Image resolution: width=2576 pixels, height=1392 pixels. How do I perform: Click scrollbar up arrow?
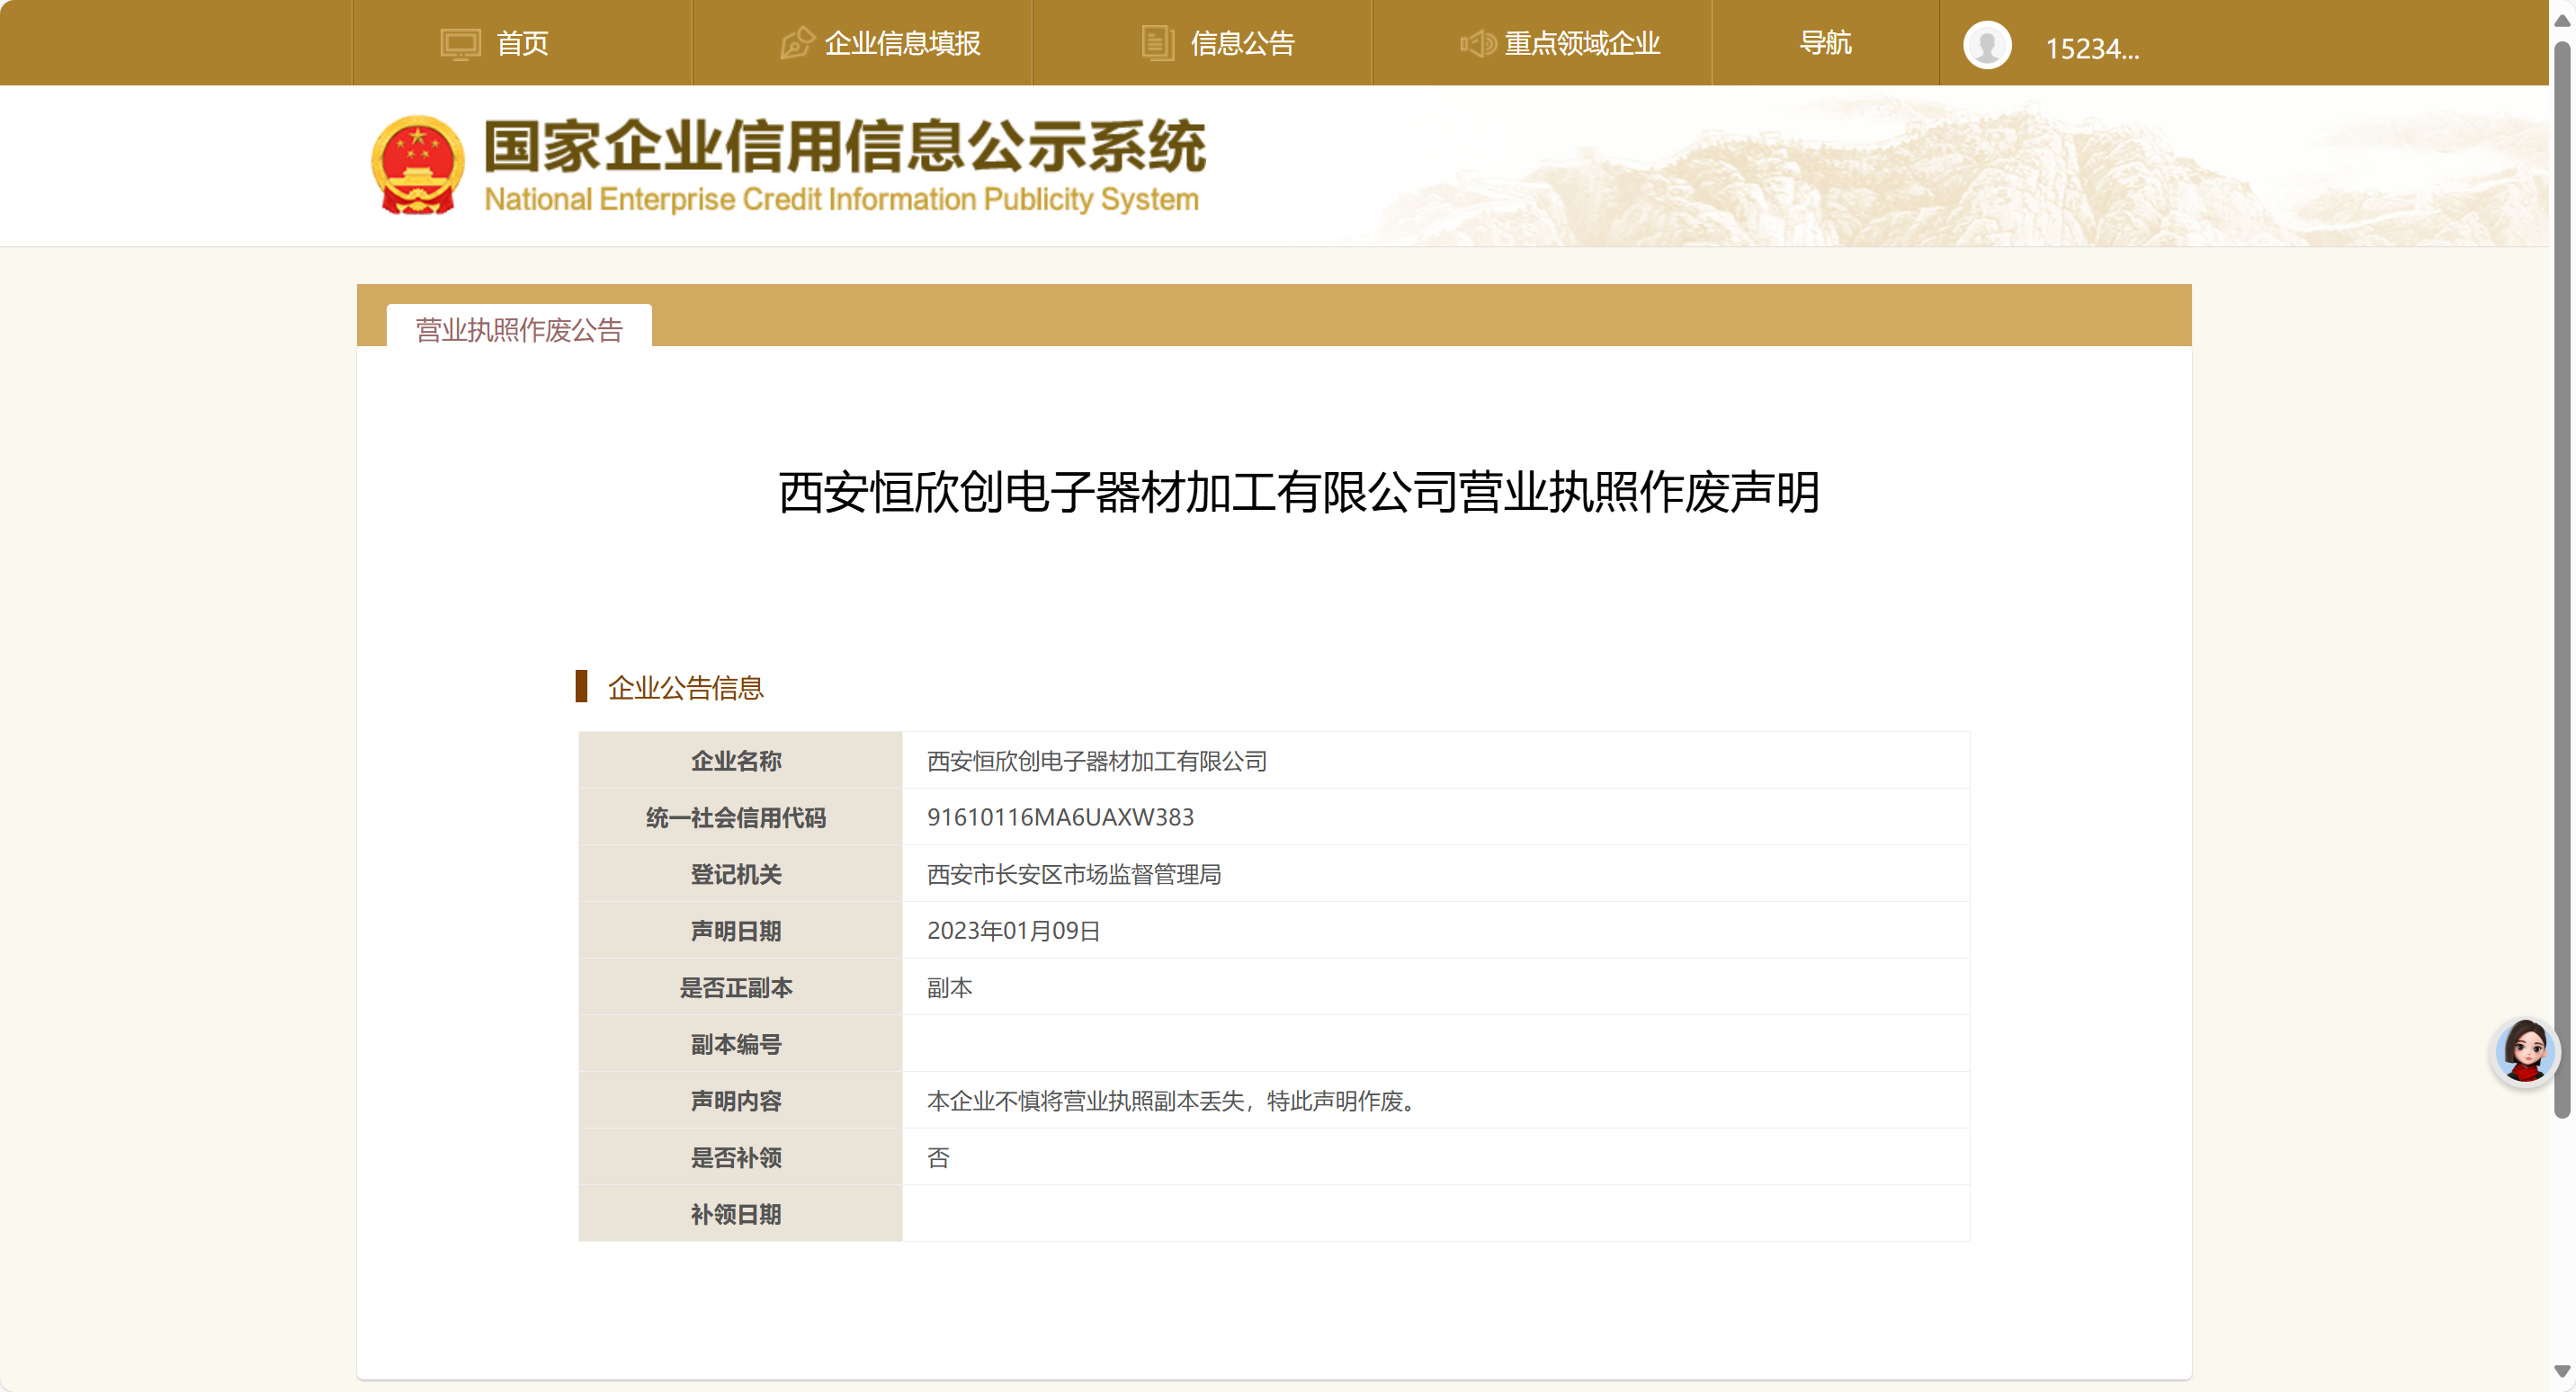pos(2562,20)
